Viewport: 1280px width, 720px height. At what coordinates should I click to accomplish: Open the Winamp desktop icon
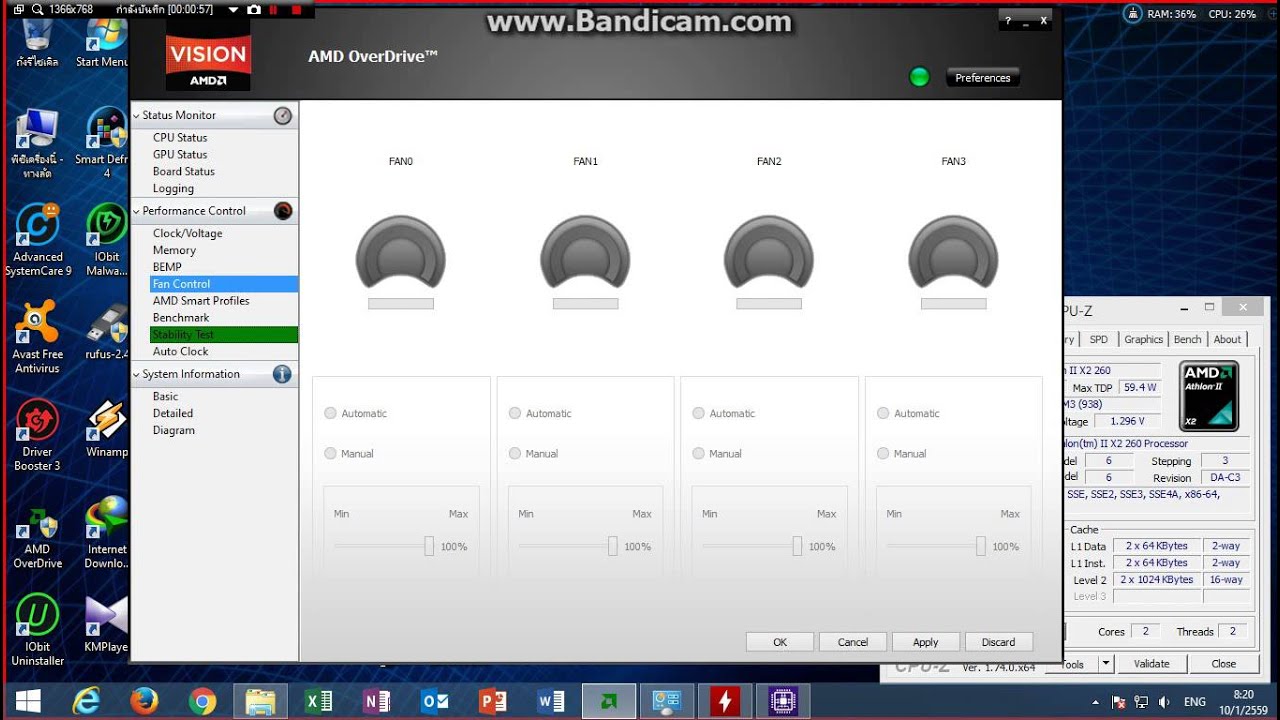pyautogui.click(x=107, y=428)
